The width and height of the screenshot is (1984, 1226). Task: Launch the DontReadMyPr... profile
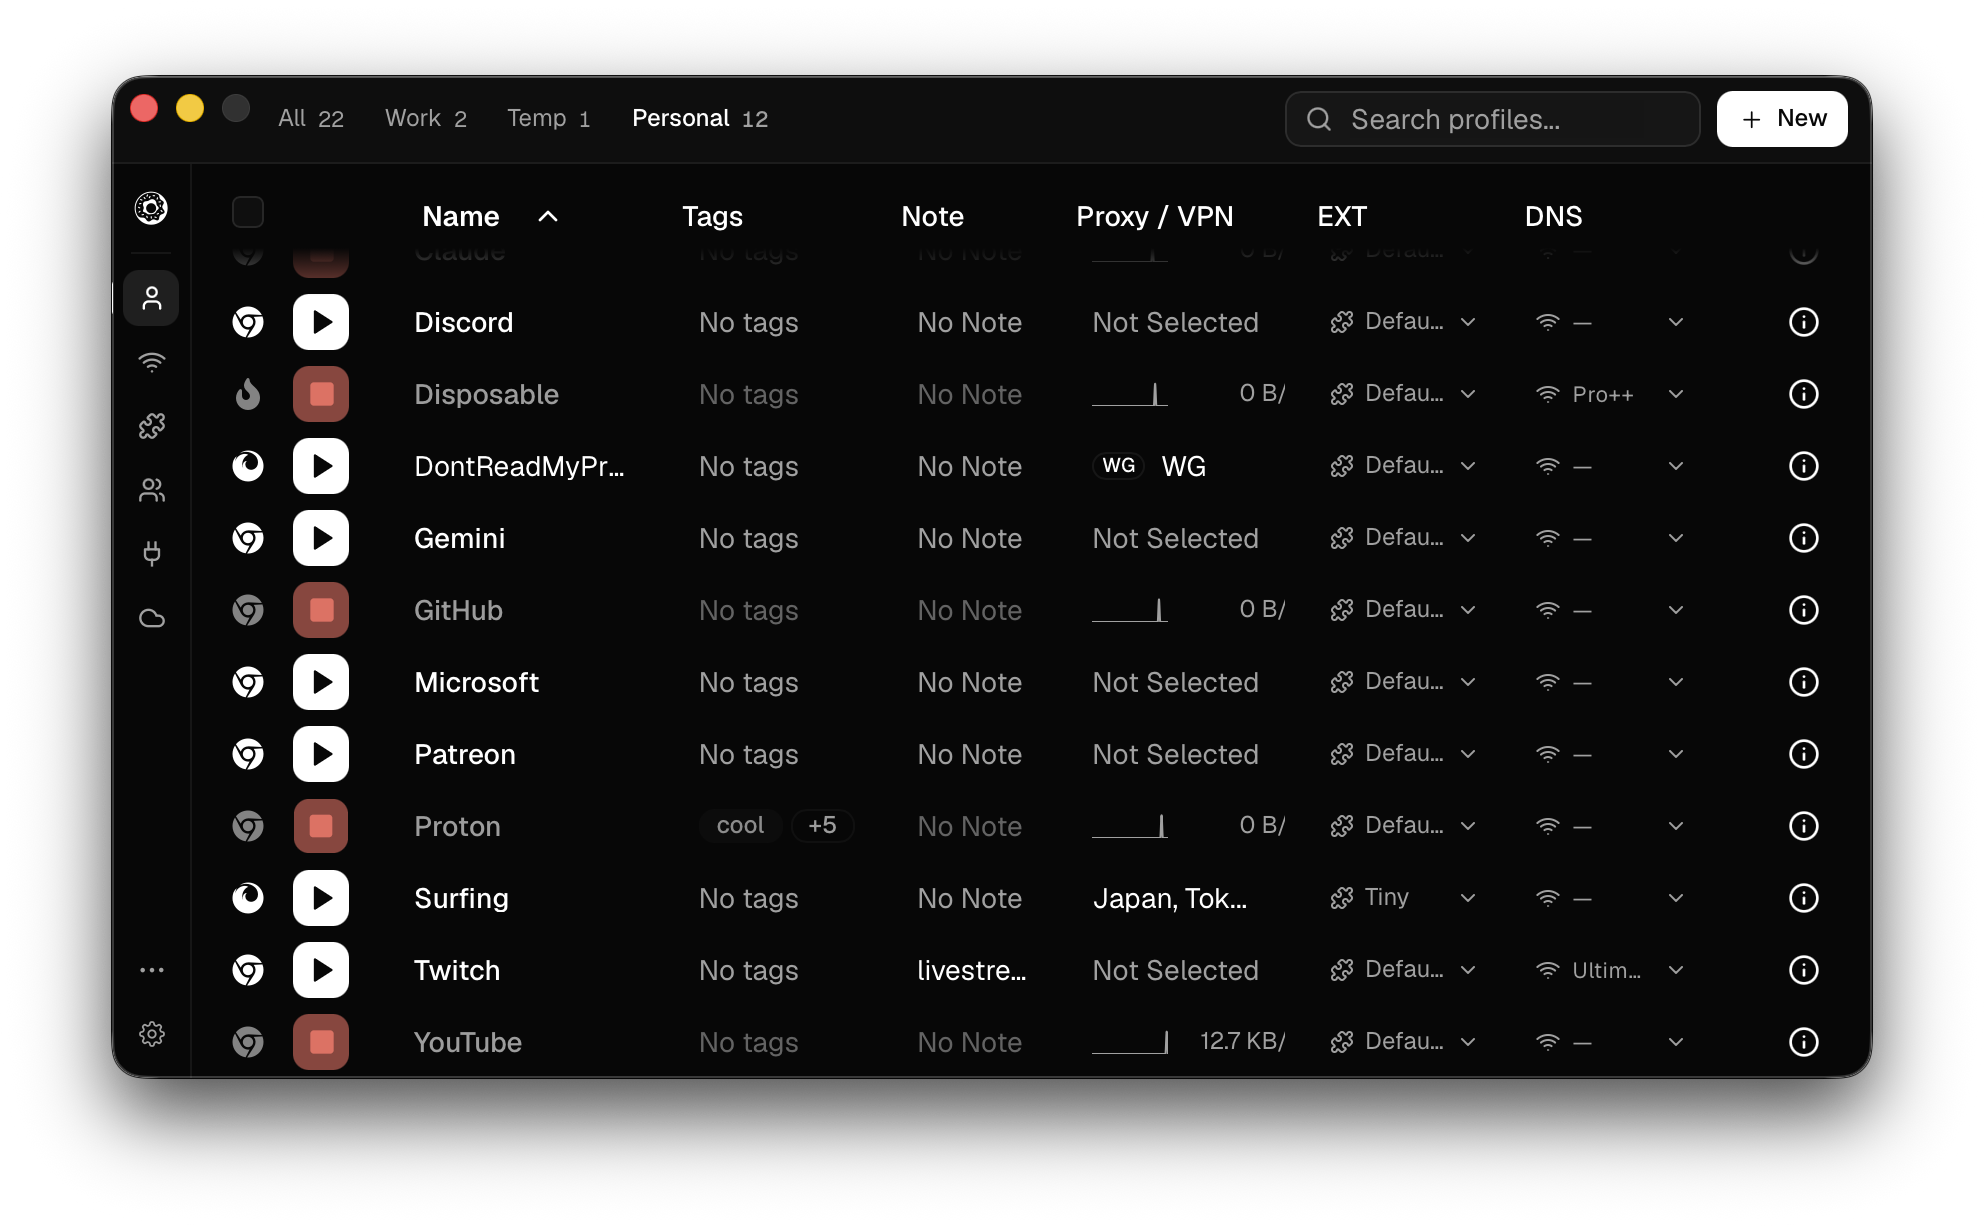(321, 466)
